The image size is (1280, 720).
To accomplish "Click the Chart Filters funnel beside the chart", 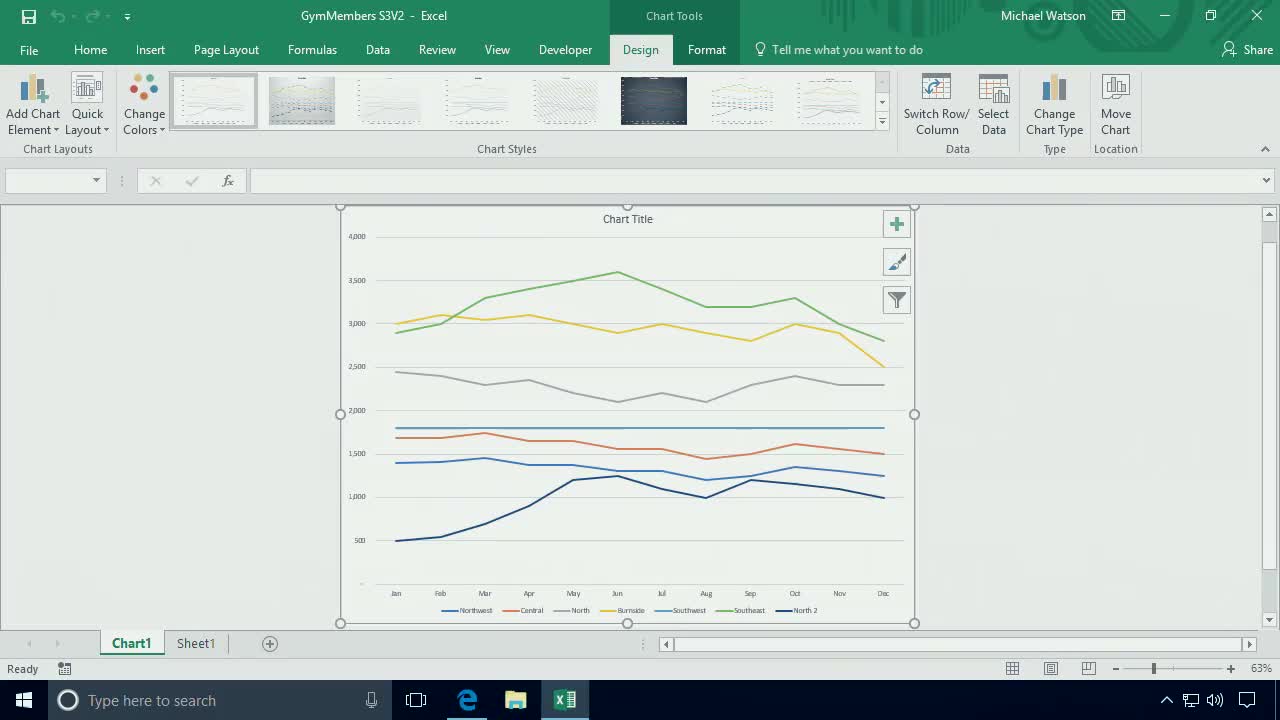I will click(896, 299).
